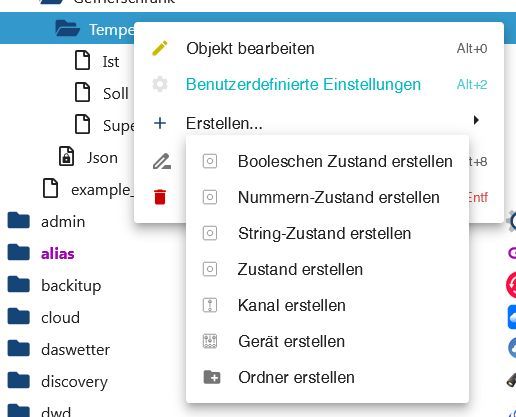
Task: Click the Kanal erstellen channel icon
Action: [210, 305]
